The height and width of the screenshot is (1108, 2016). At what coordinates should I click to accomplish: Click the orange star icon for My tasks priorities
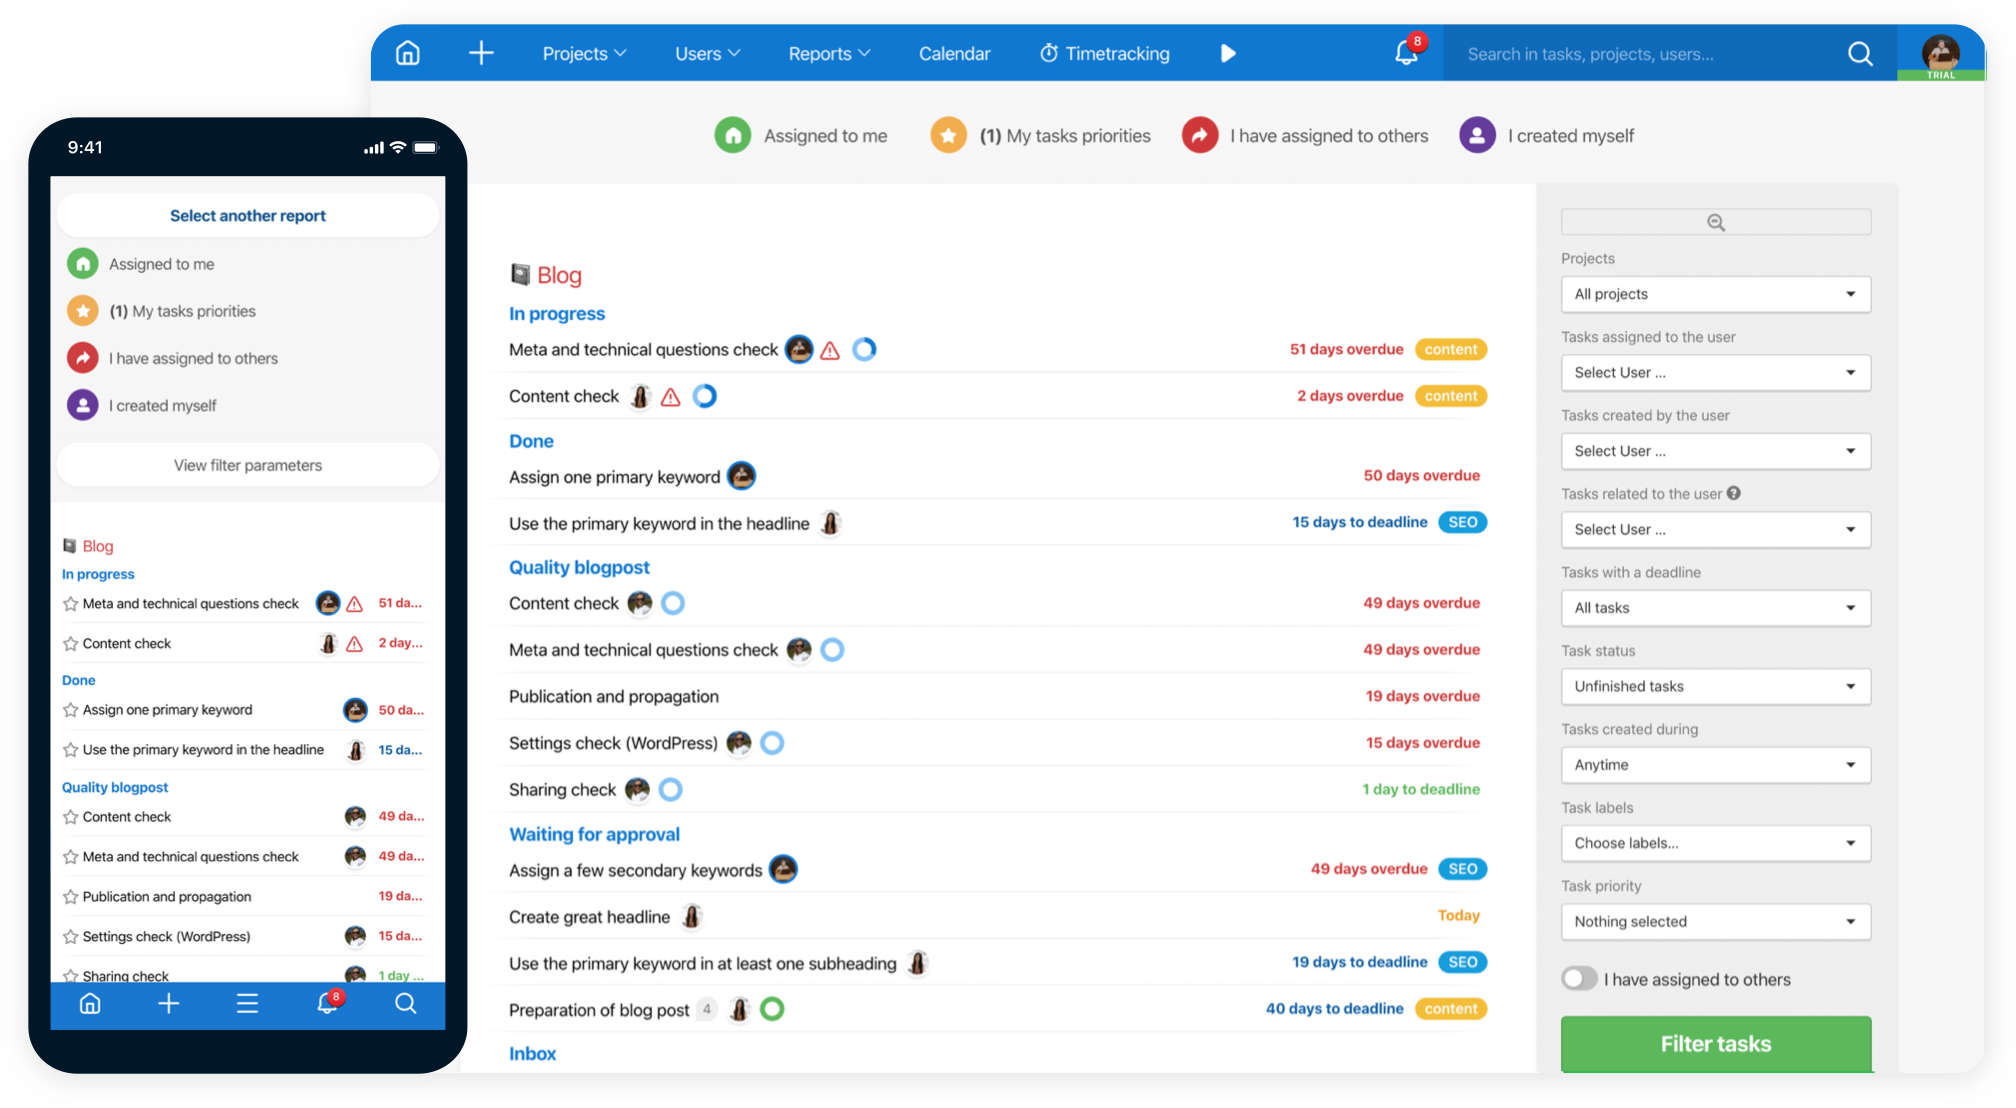[948, 135]
